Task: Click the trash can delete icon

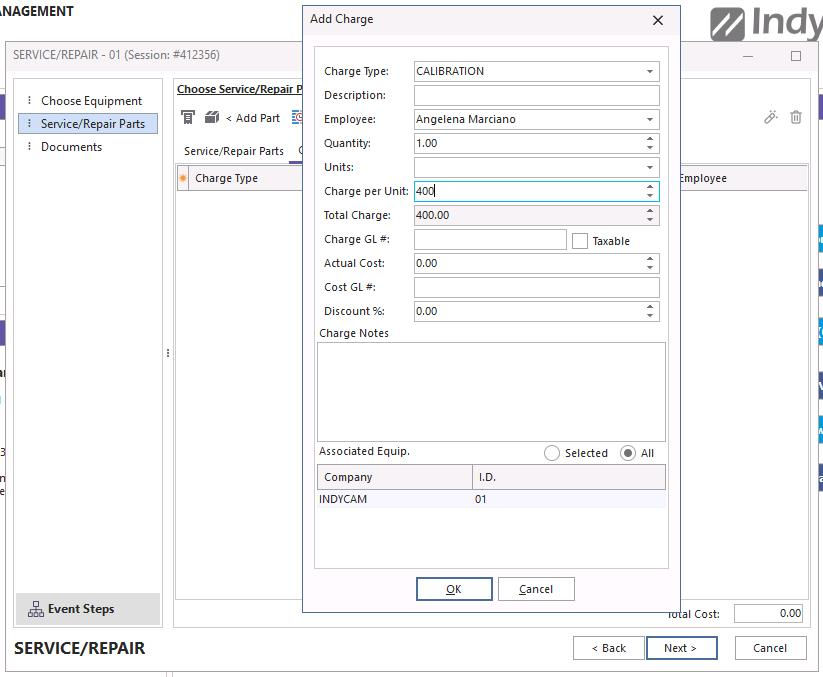Action: 796,117
